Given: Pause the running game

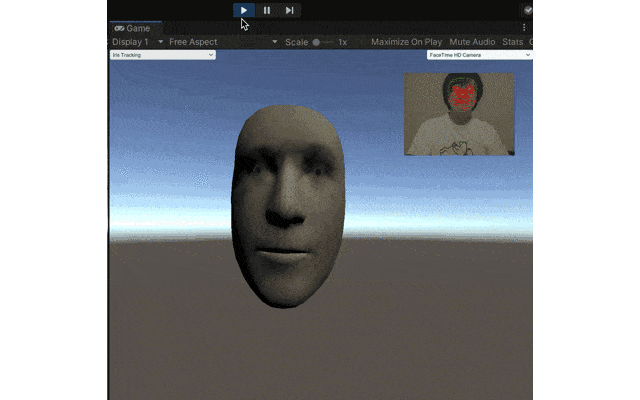Looking at the screenshot, I should (267, 10).
